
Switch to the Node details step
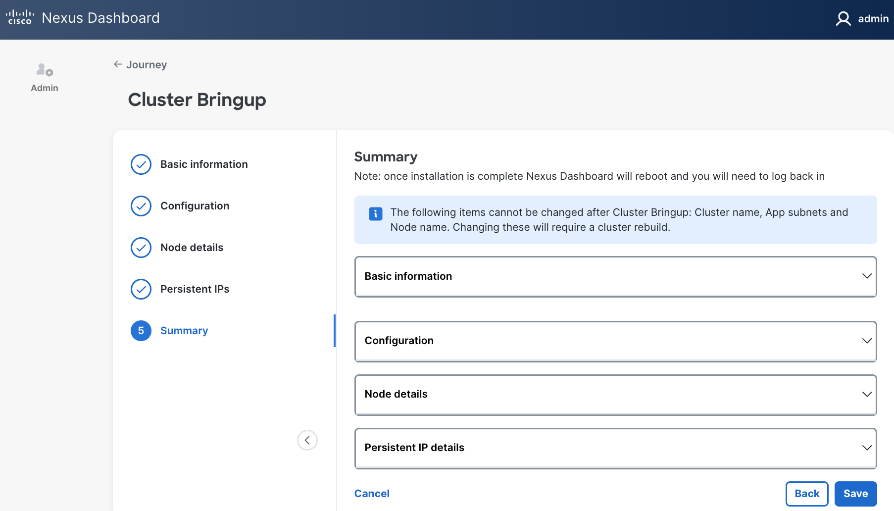click(192, 247)
